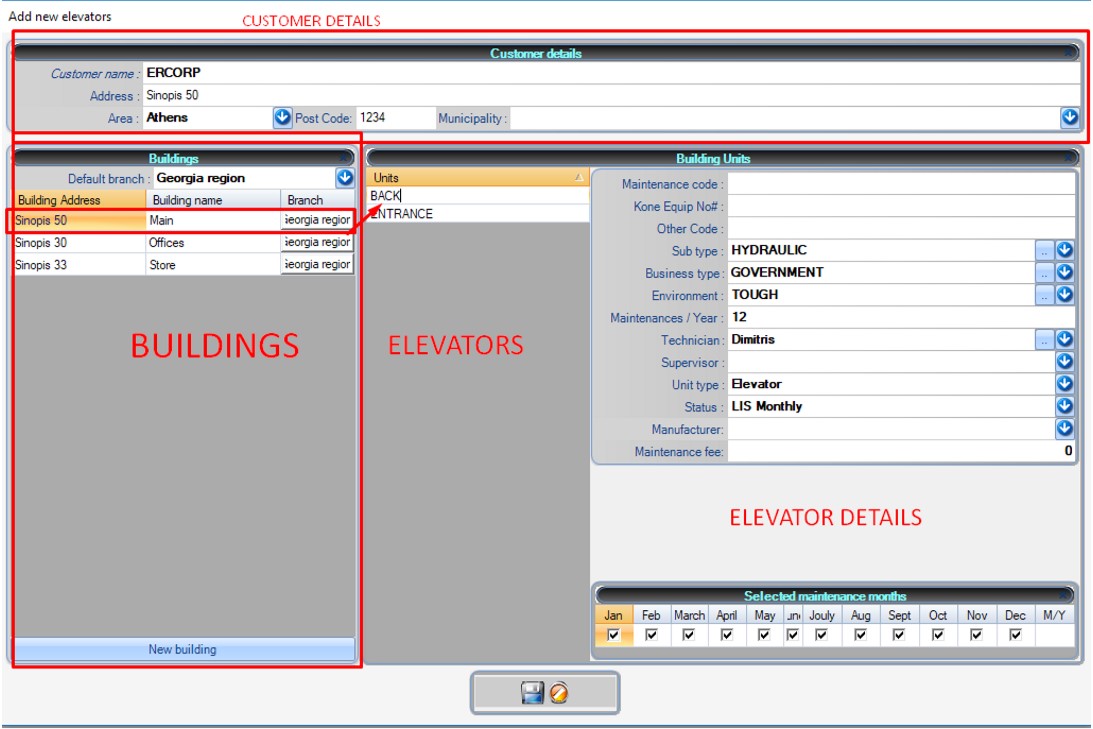The height and width of the screenshot is (729, 1093).
Task: Click the orange cancel icon
Action: coord(559,693)
